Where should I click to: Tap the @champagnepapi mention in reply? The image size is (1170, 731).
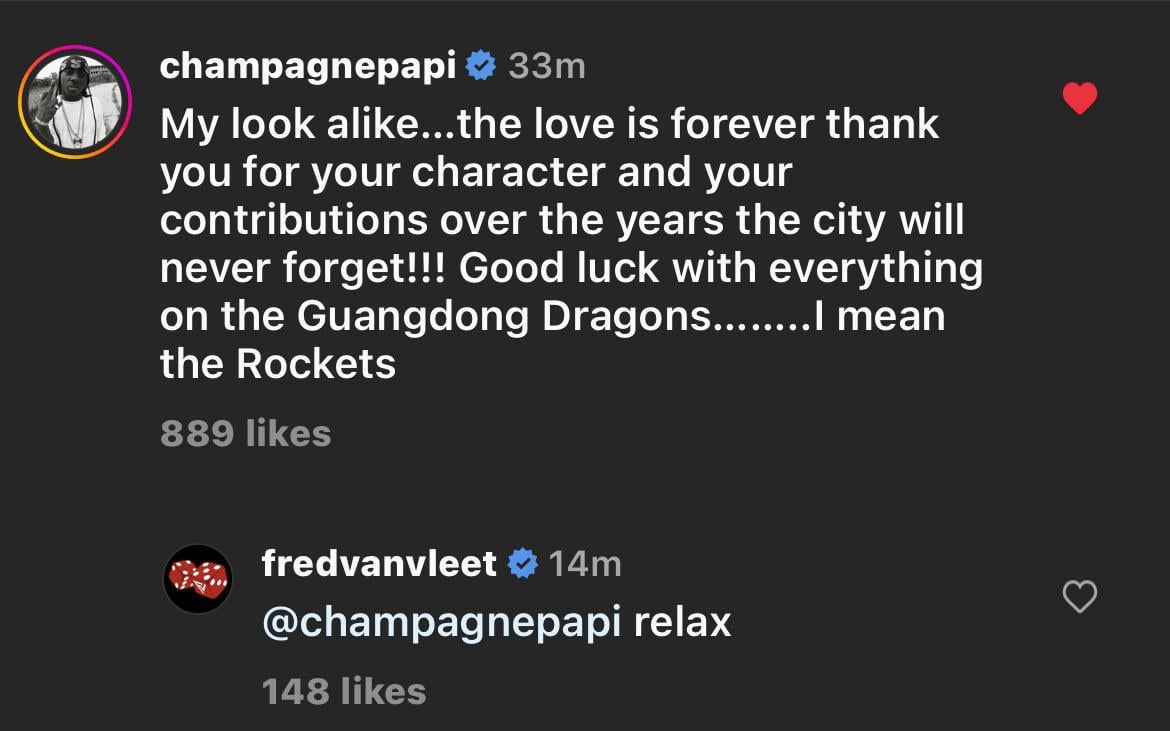pyautogui.click(x=441, y=622)
